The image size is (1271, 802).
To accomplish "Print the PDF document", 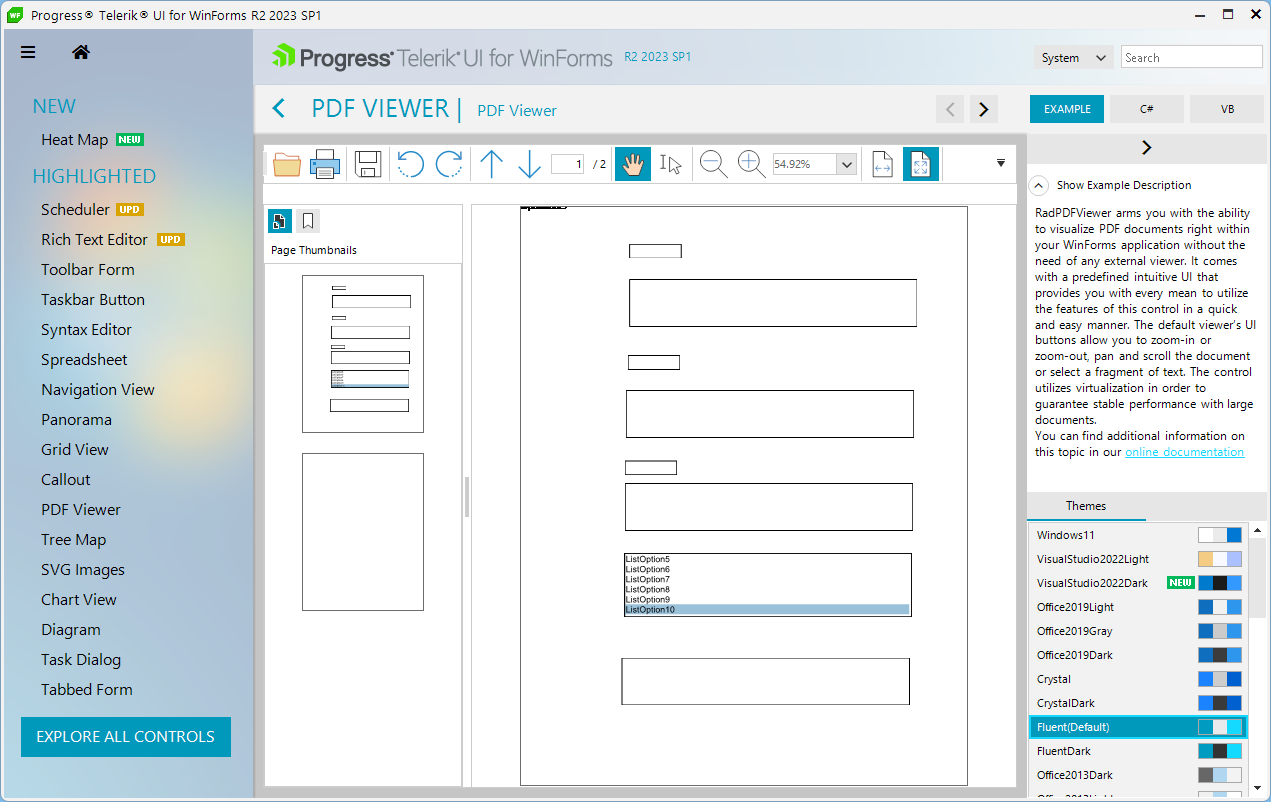I will point(325,164).
